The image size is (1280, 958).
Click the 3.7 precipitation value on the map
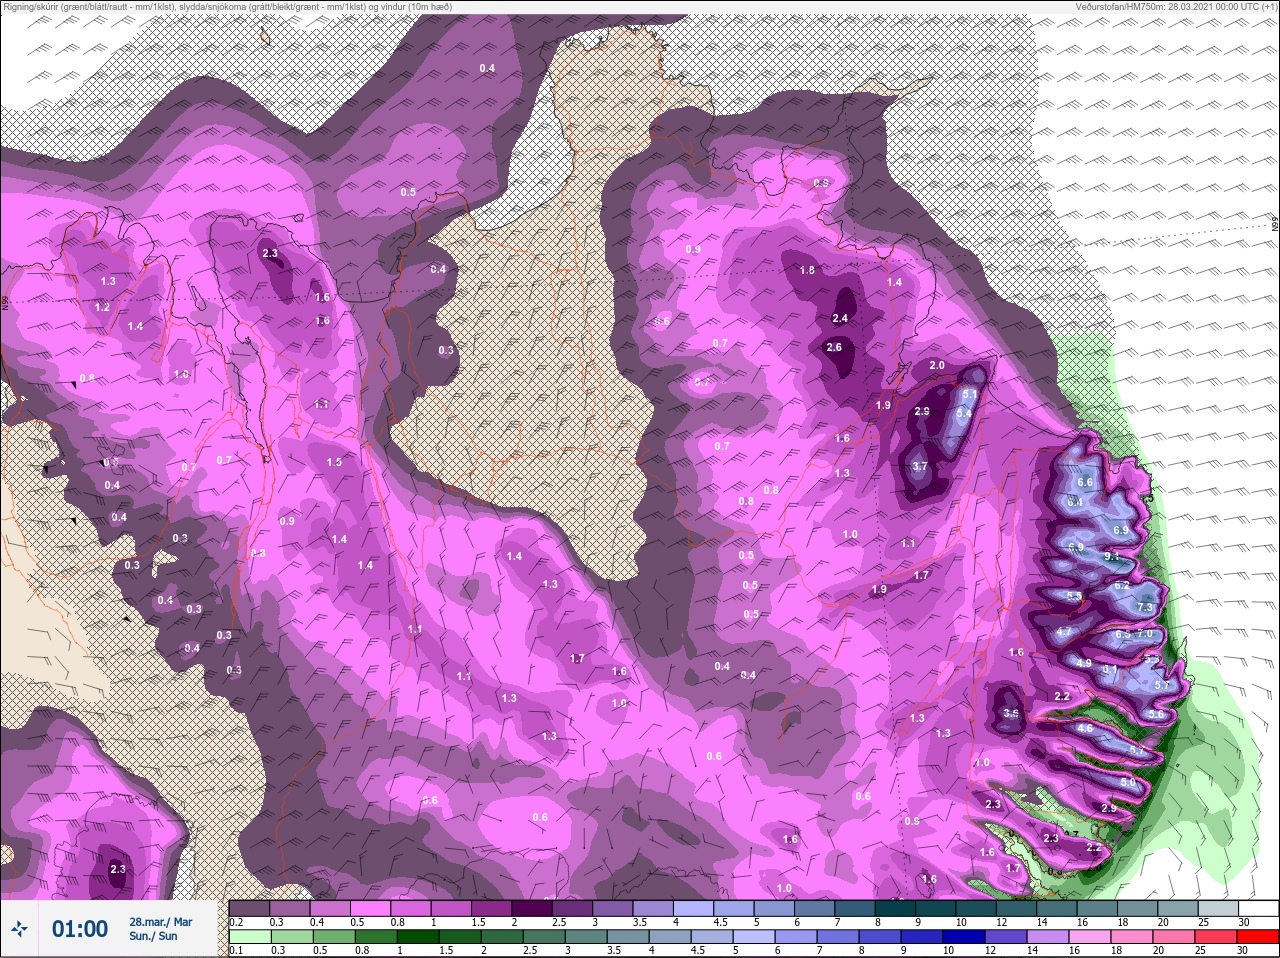(x=920, y=466)
